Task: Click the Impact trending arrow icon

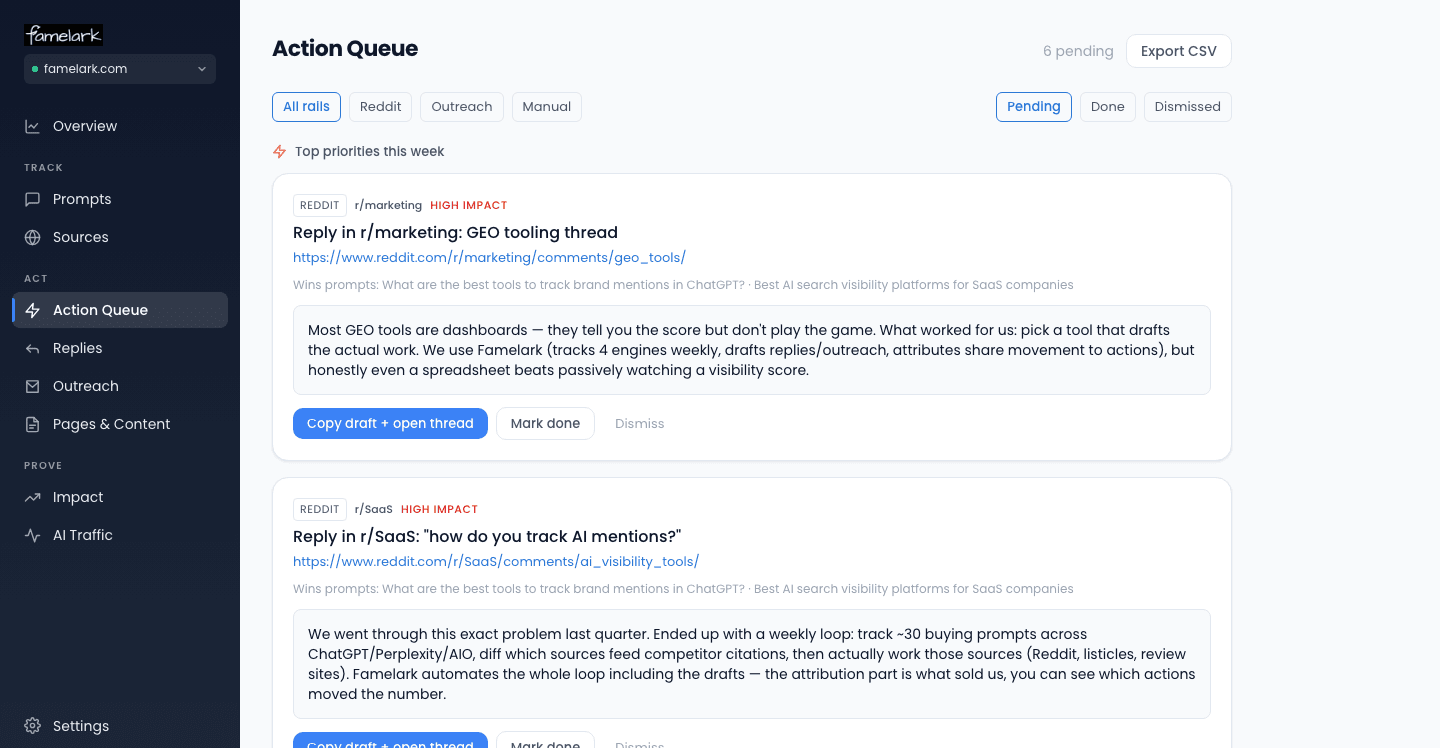Action: [x=33, y=497]
